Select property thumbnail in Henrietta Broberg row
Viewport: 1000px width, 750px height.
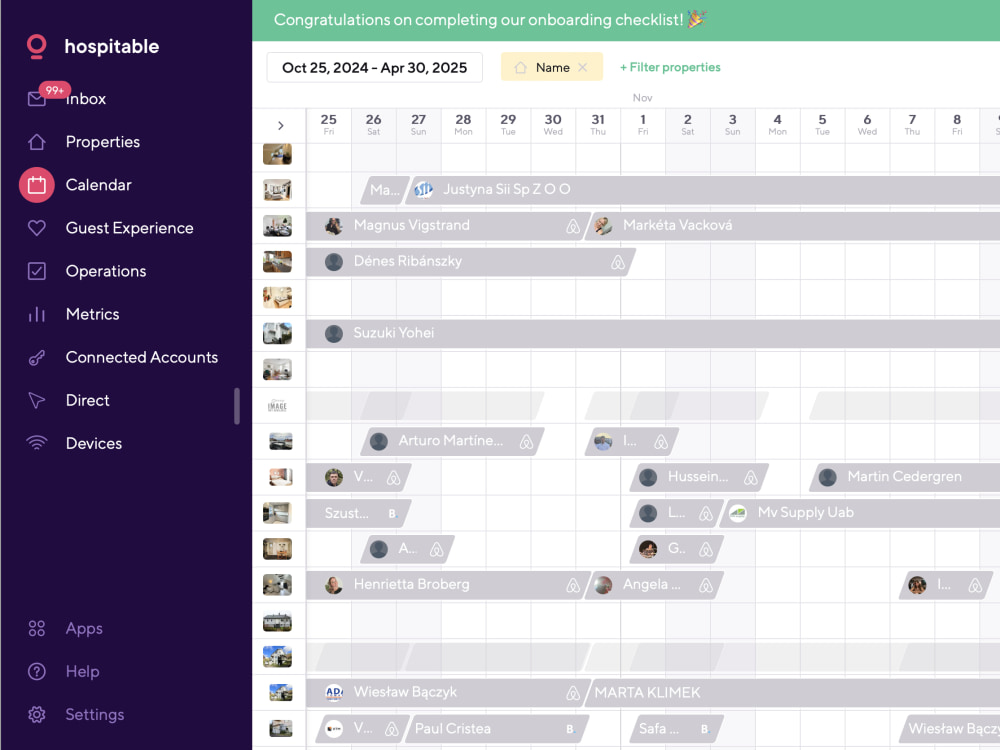[x=277, y=585]
